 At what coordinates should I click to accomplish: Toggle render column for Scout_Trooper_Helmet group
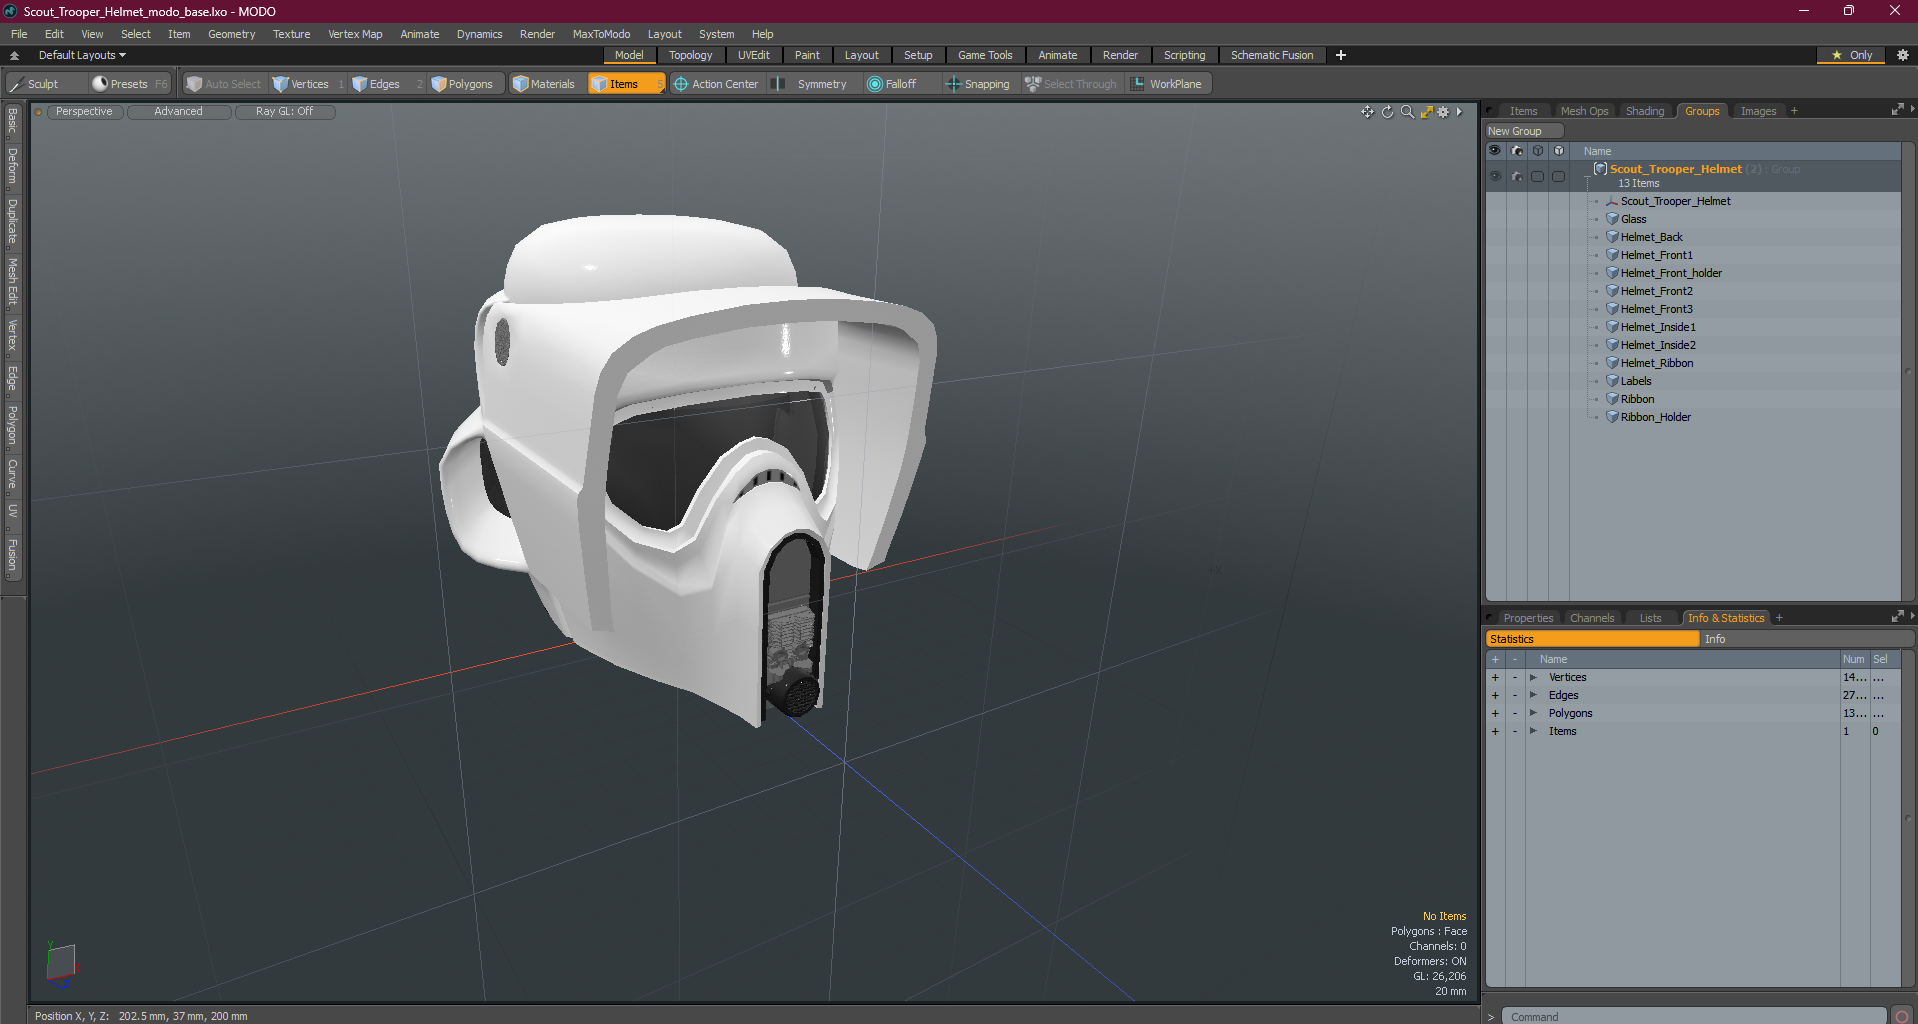1517,176
